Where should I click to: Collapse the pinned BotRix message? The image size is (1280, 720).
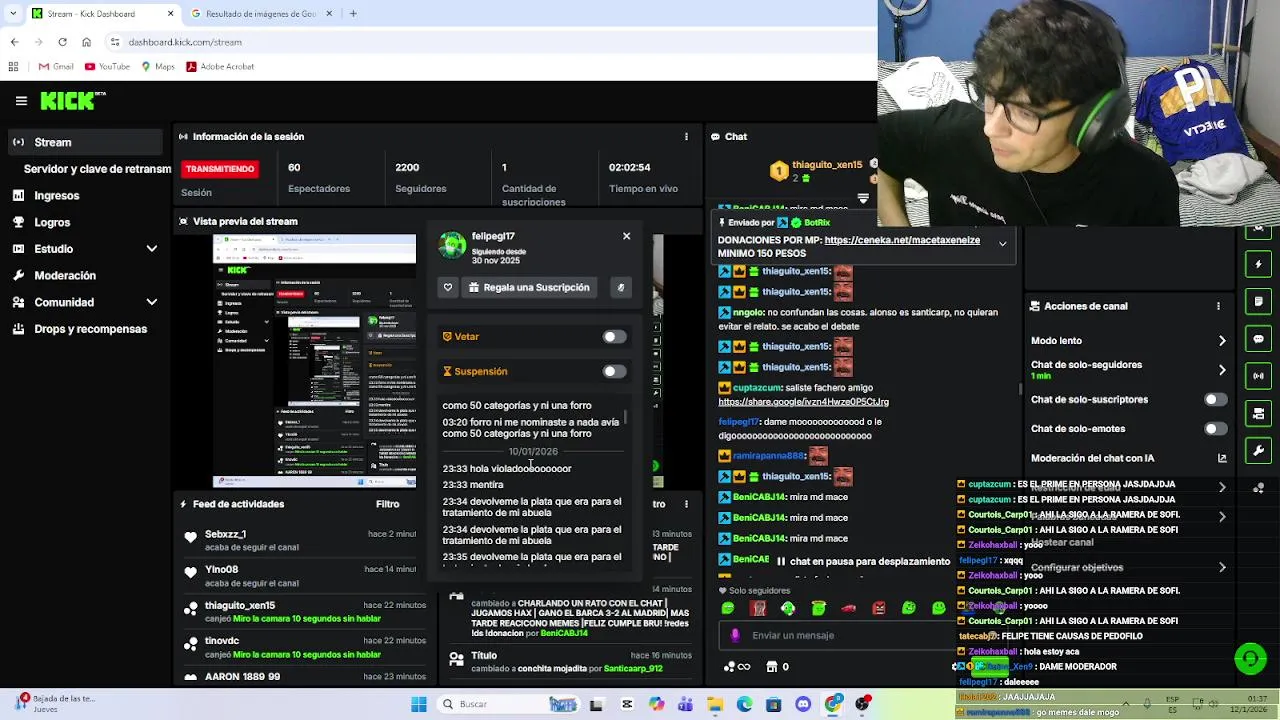1002,244
